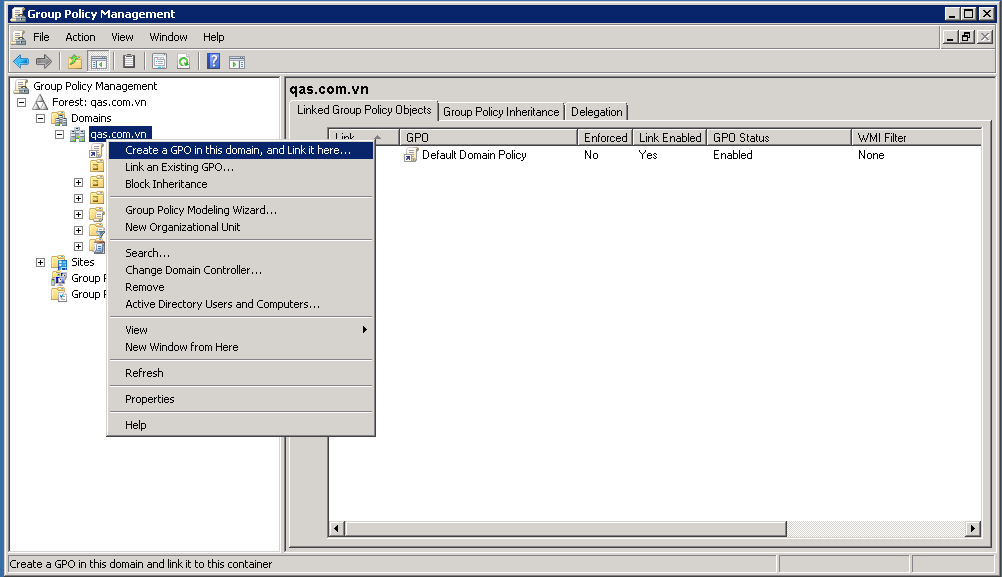
Task: Toggle Block Inheritance in context menu
Action: tap(166, 184)
